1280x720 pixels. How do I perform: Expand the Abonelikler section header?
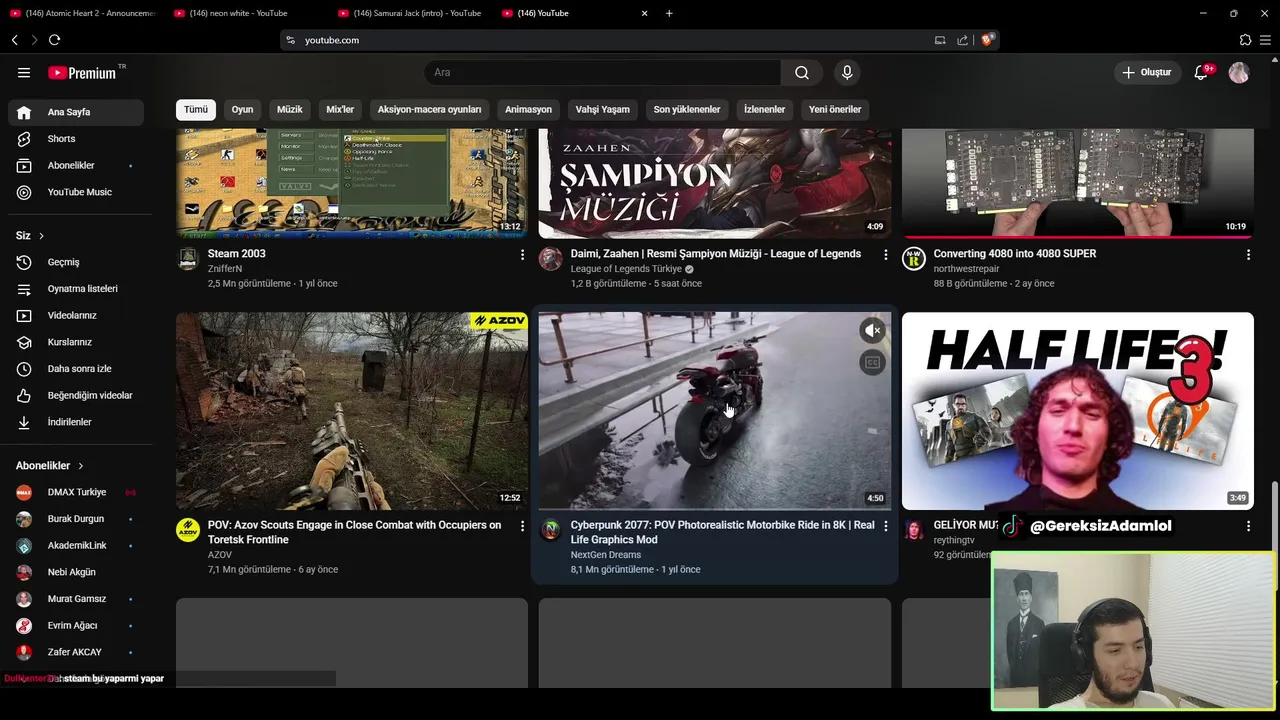click(50, 466)
